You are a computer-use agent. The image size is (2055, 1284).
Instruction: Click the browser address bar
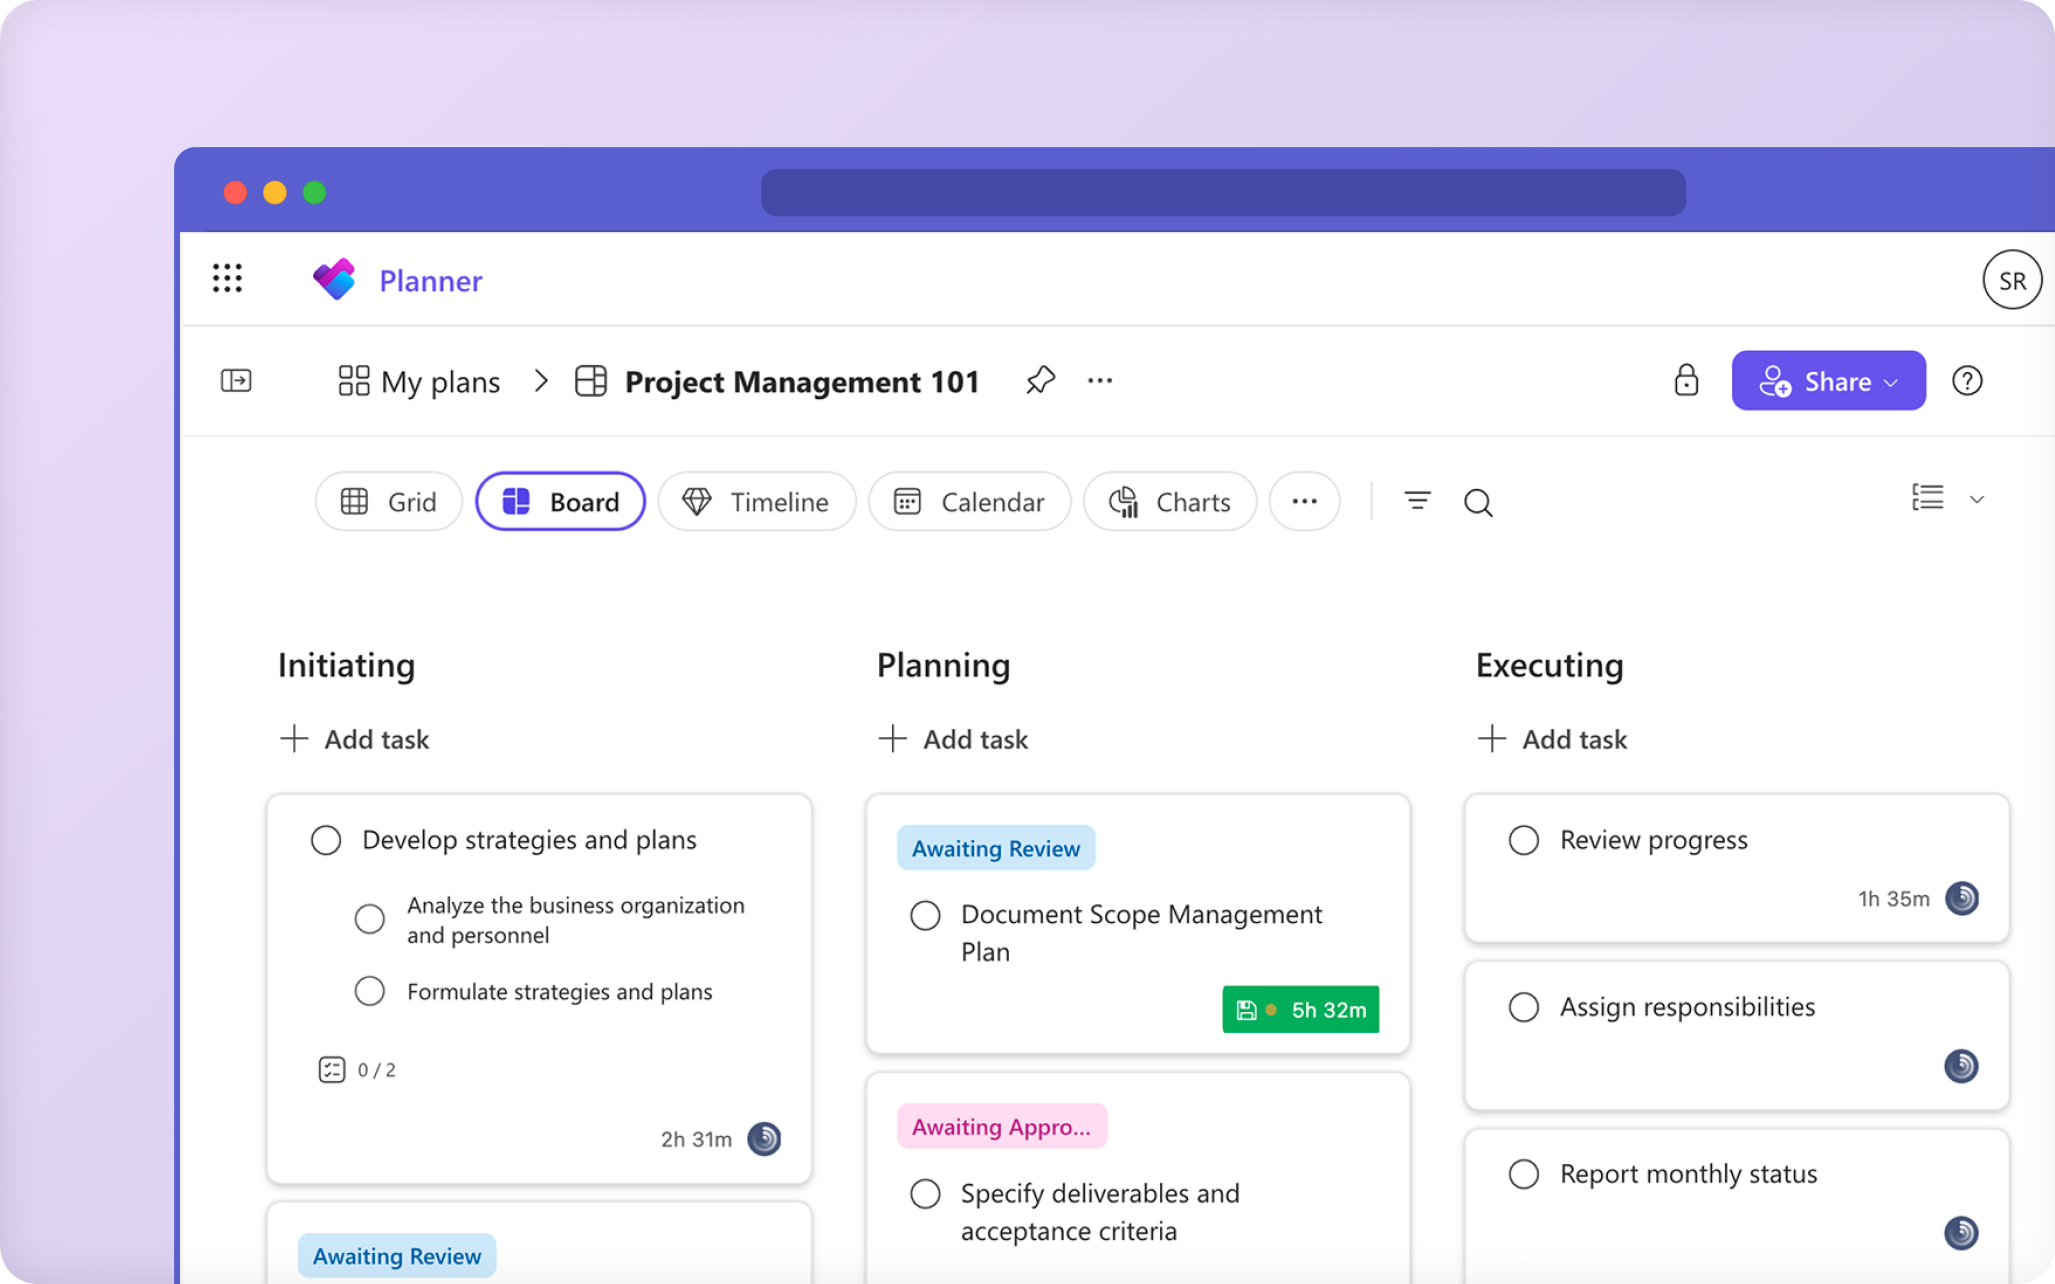1223,192
